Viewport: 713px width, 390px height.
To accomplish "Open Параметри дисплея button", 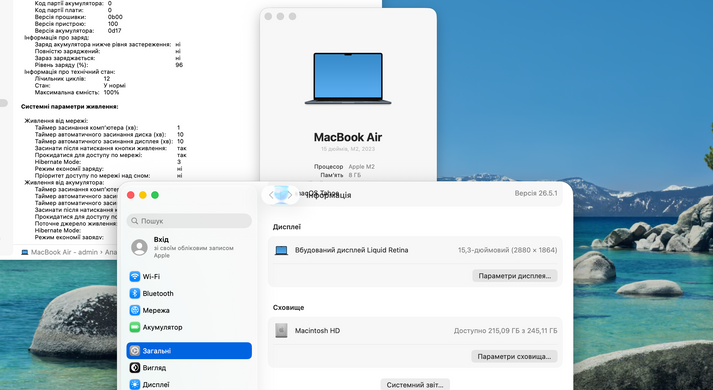I will point(515,276).
